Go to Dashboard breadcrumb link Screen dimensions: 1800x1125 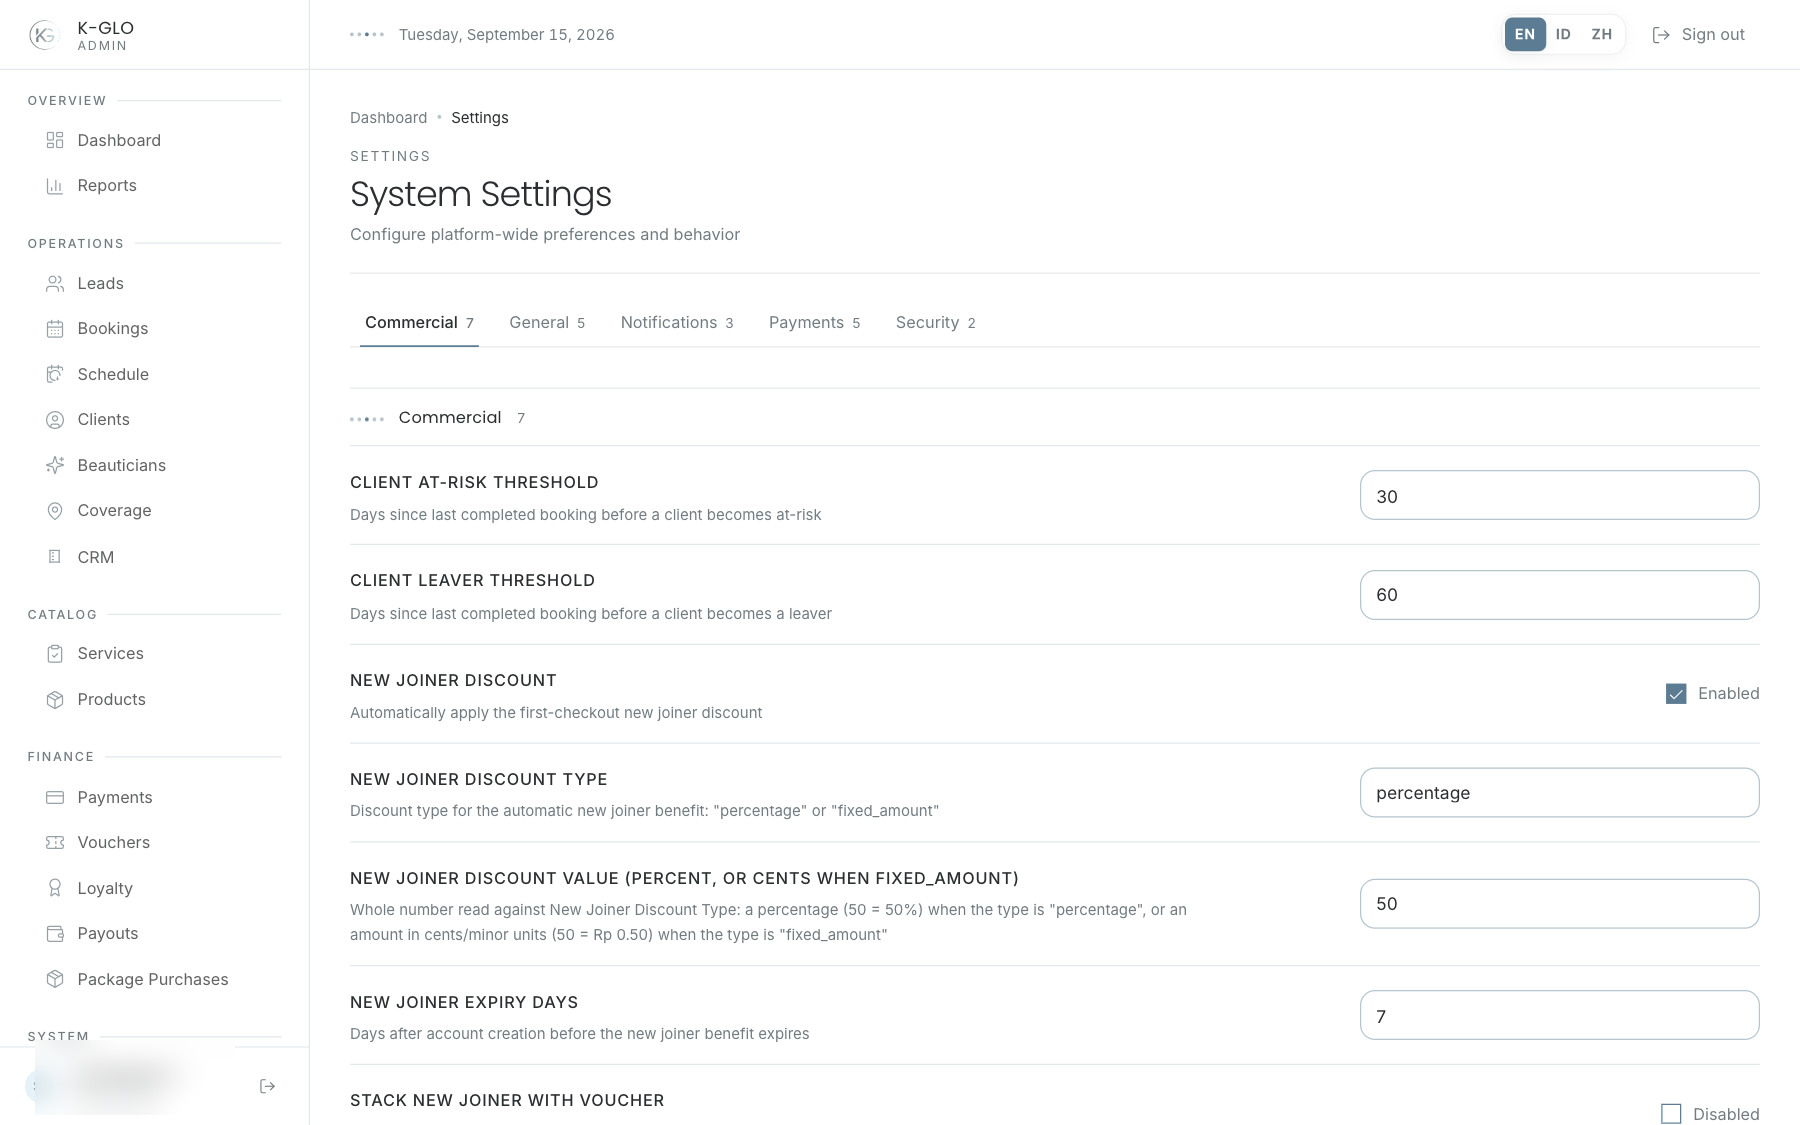tap(388, 118)
